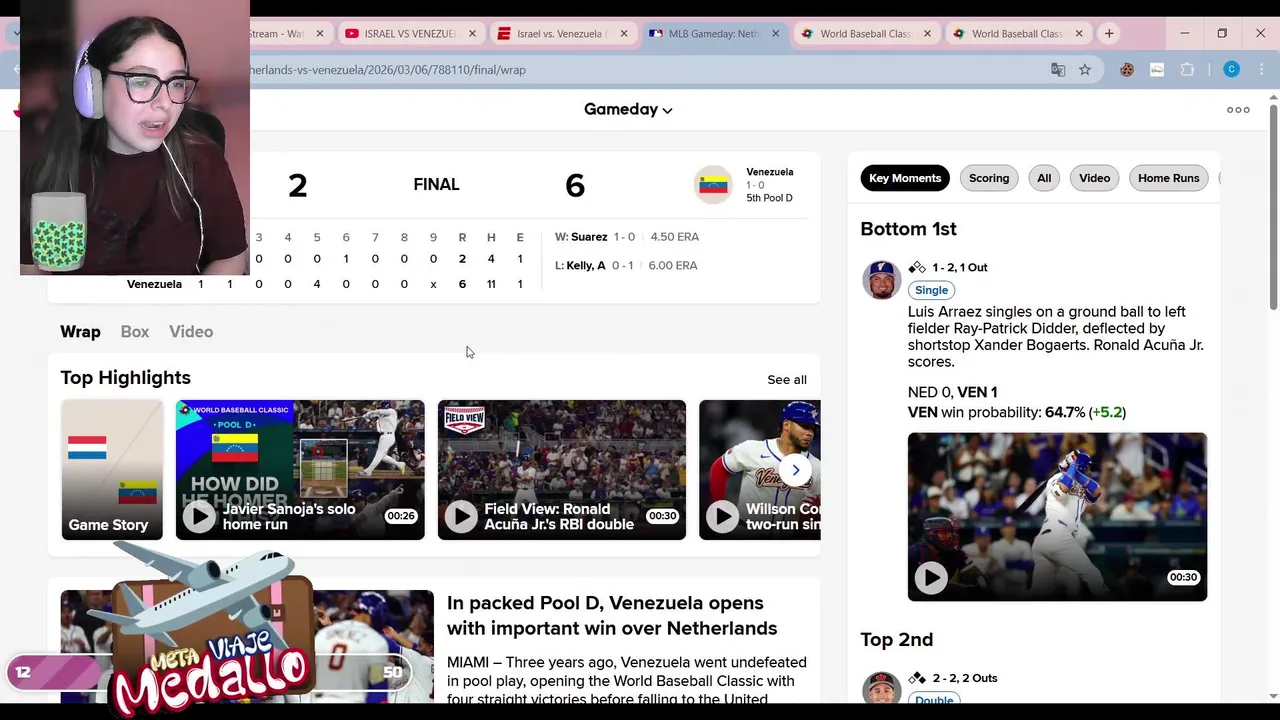Close the Israel vs. Venezuela ESPN tab

(x=624, y=34)
